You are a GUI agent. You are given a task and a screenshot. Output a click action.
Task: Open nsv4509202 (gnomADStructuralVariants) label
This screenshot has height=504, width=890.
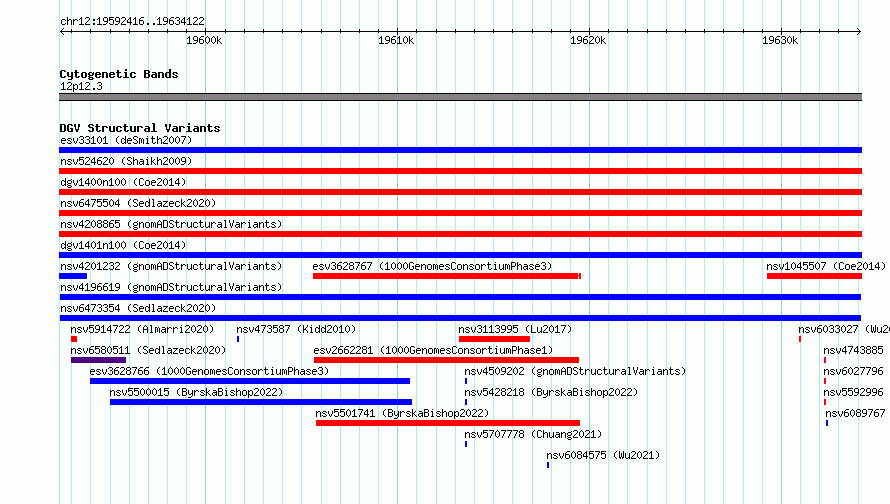(575, 371)
